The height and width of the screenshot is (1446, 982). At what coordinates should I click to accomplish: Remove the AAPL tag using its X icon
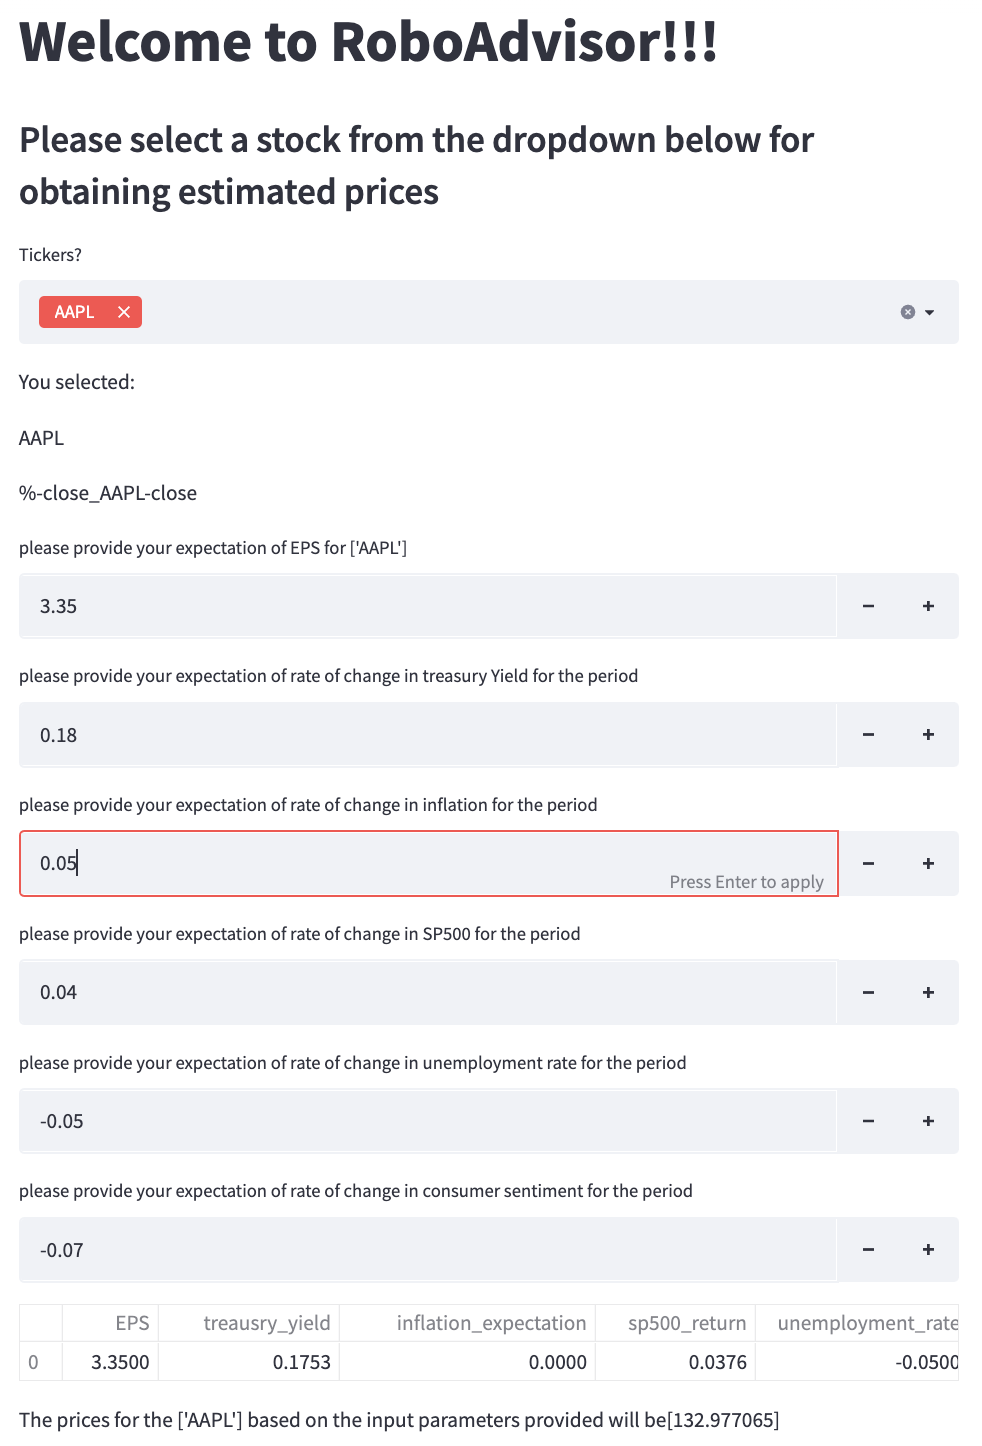(124, 312)
